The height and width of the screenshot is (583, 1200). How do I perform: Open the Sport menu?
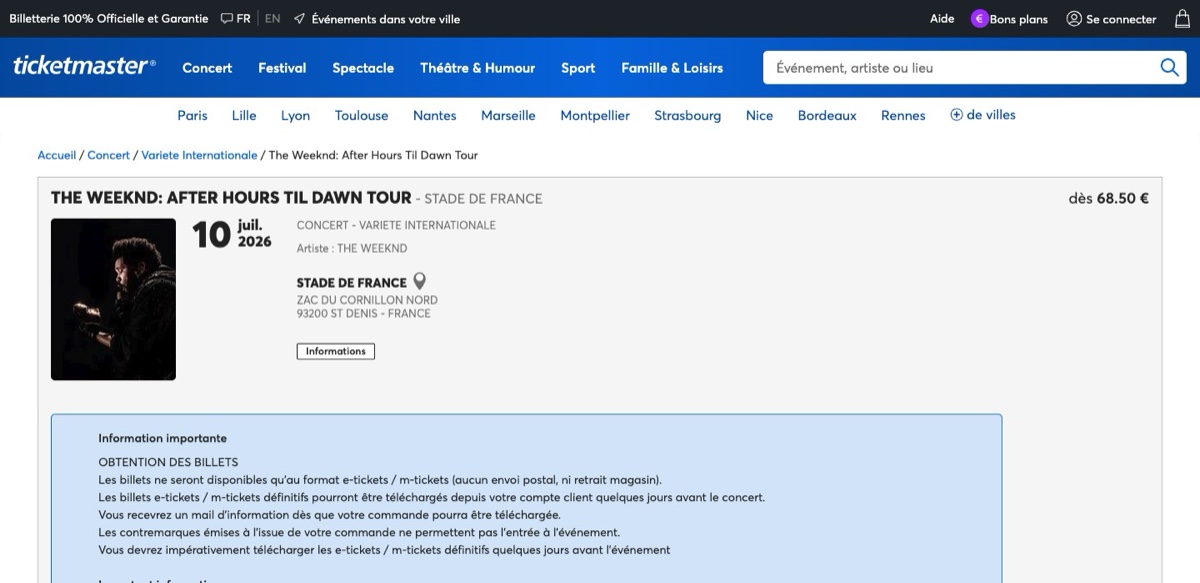pos(578,68)
